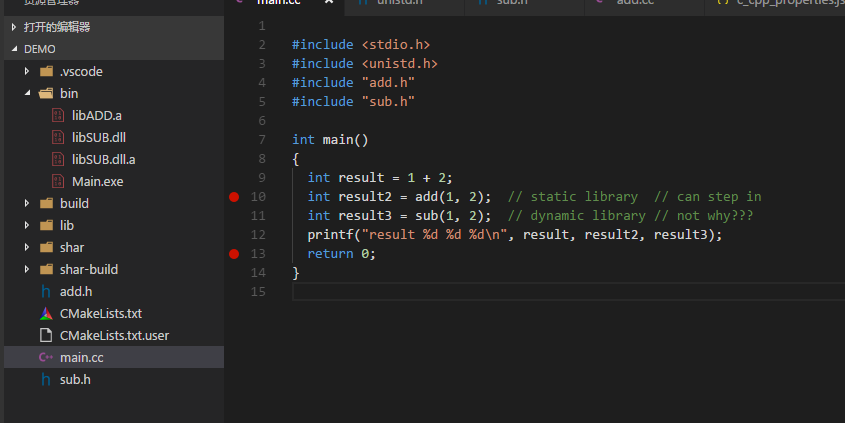The width and height of the screenshot is (845, 423).
Task: Place cursor on #include <unistd.h>
Action: pyautogui.click(x=364, y=64)
